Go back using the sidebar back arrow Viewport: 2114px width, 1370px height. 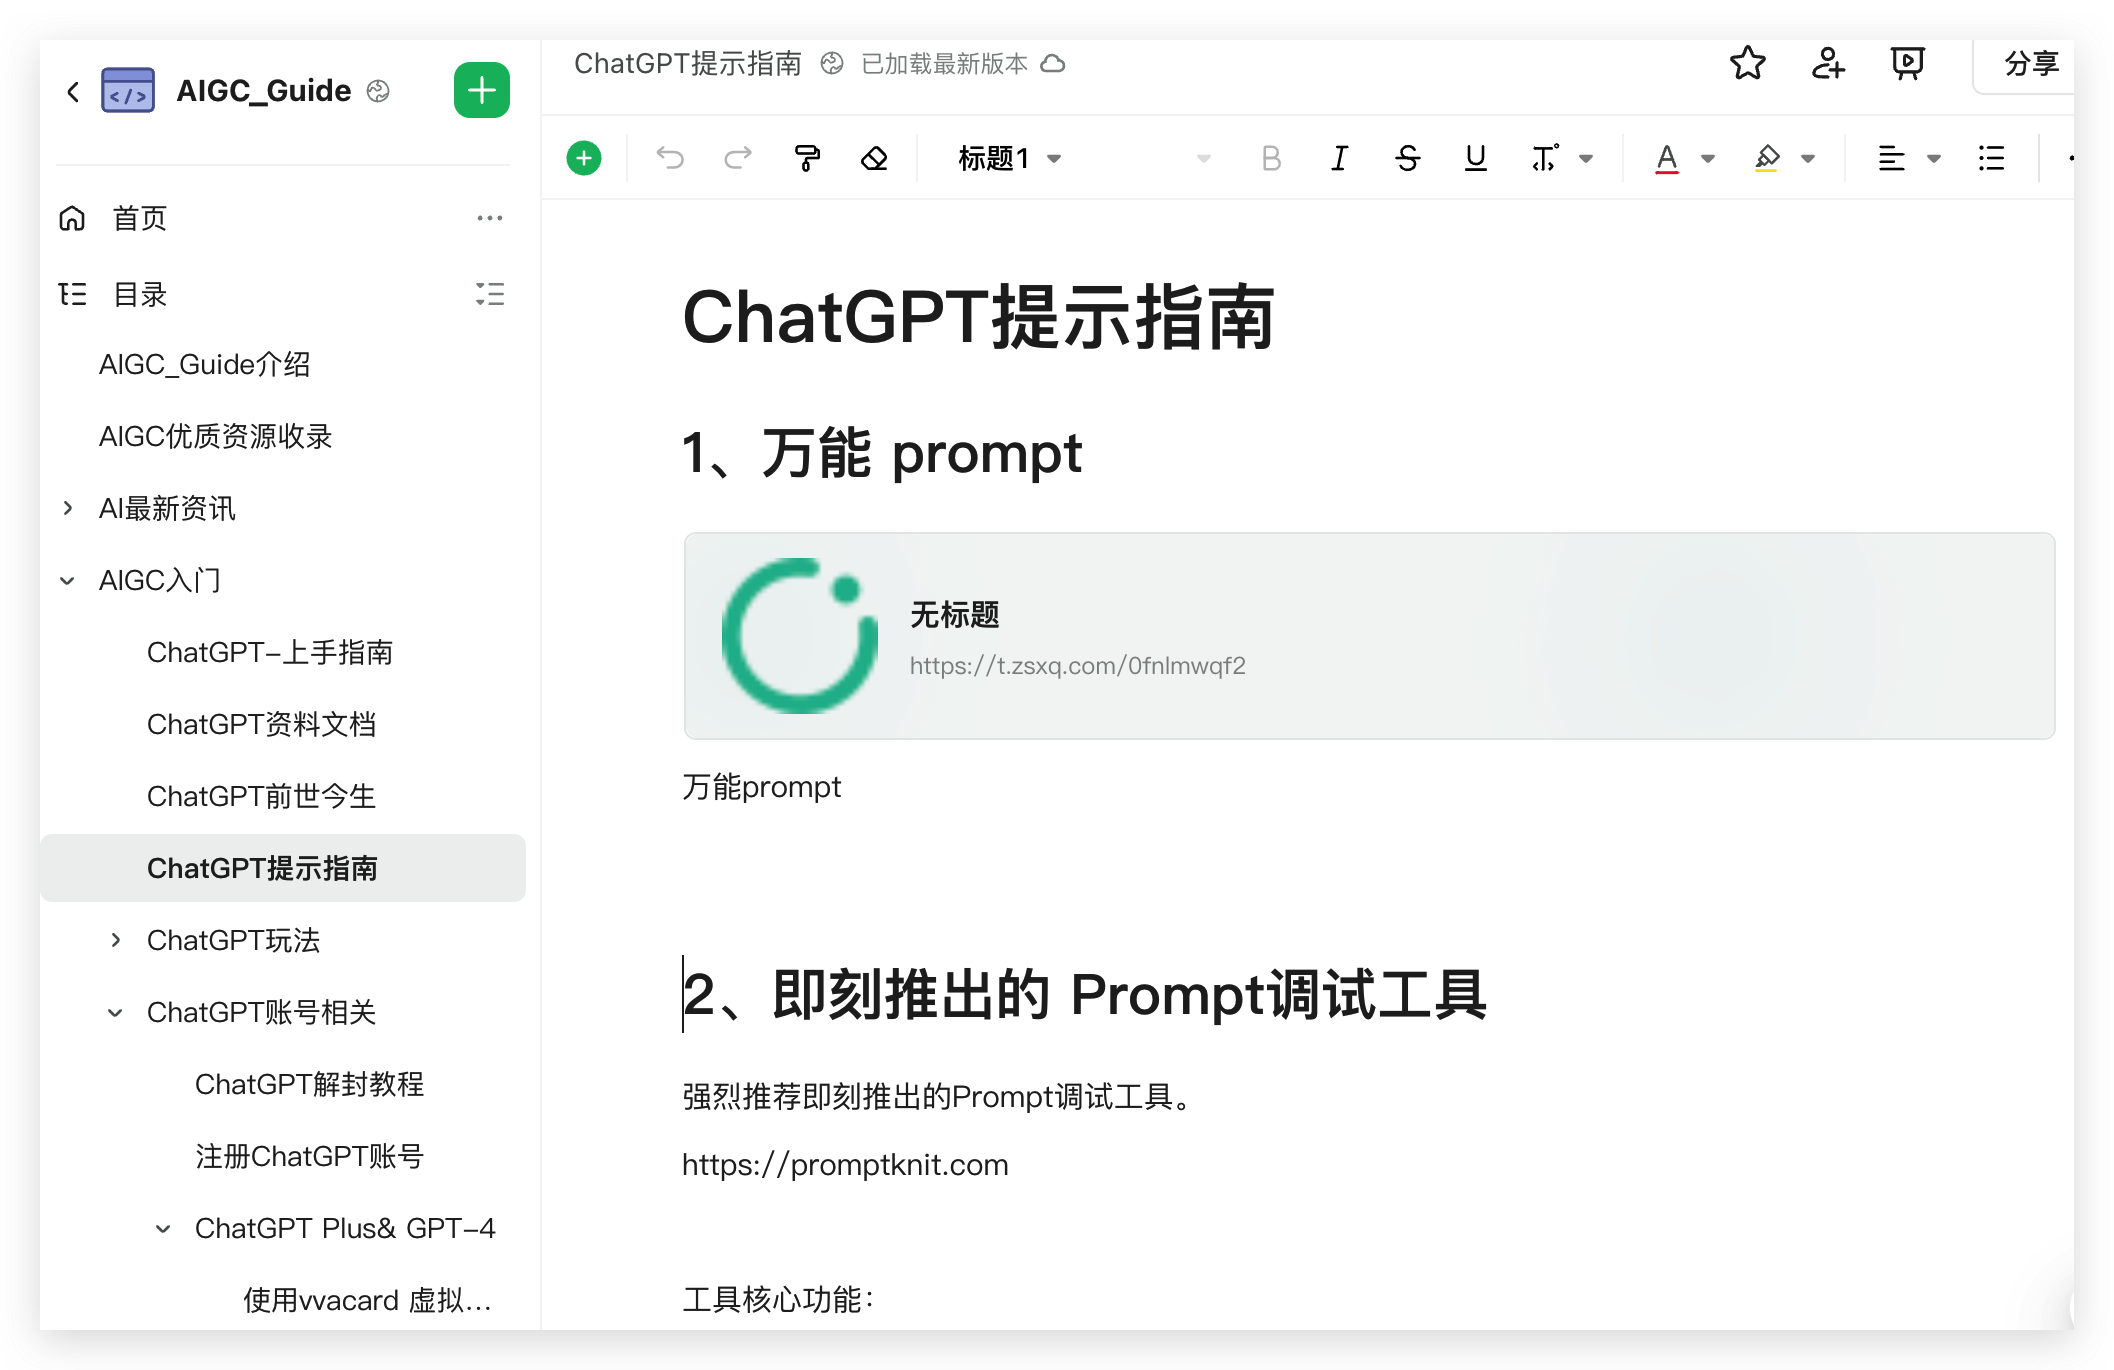click(x=73, y=92)
